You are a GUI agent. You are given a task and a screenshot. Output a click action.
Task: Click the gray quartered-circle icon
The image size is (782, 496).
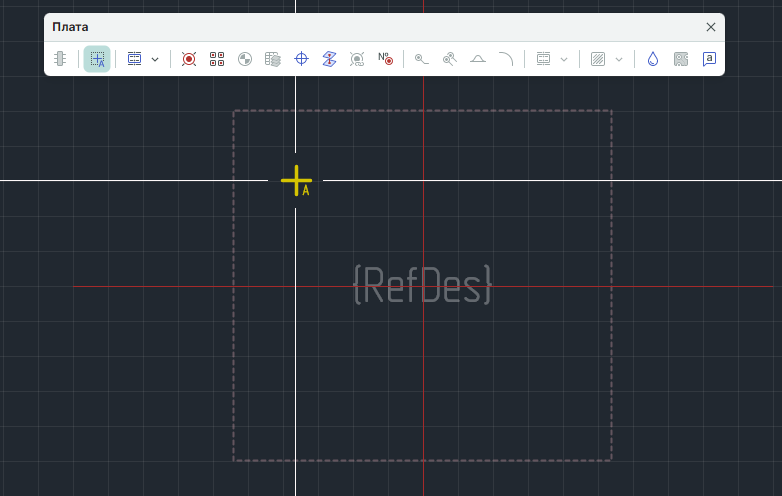click(x=245, y=59)
